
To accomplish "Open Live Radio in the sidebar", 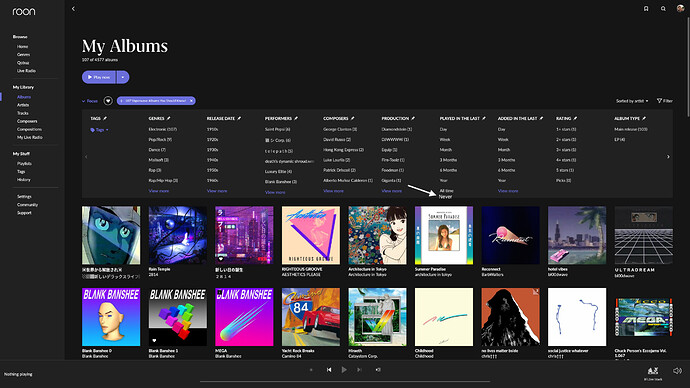I will pos(26,71).
